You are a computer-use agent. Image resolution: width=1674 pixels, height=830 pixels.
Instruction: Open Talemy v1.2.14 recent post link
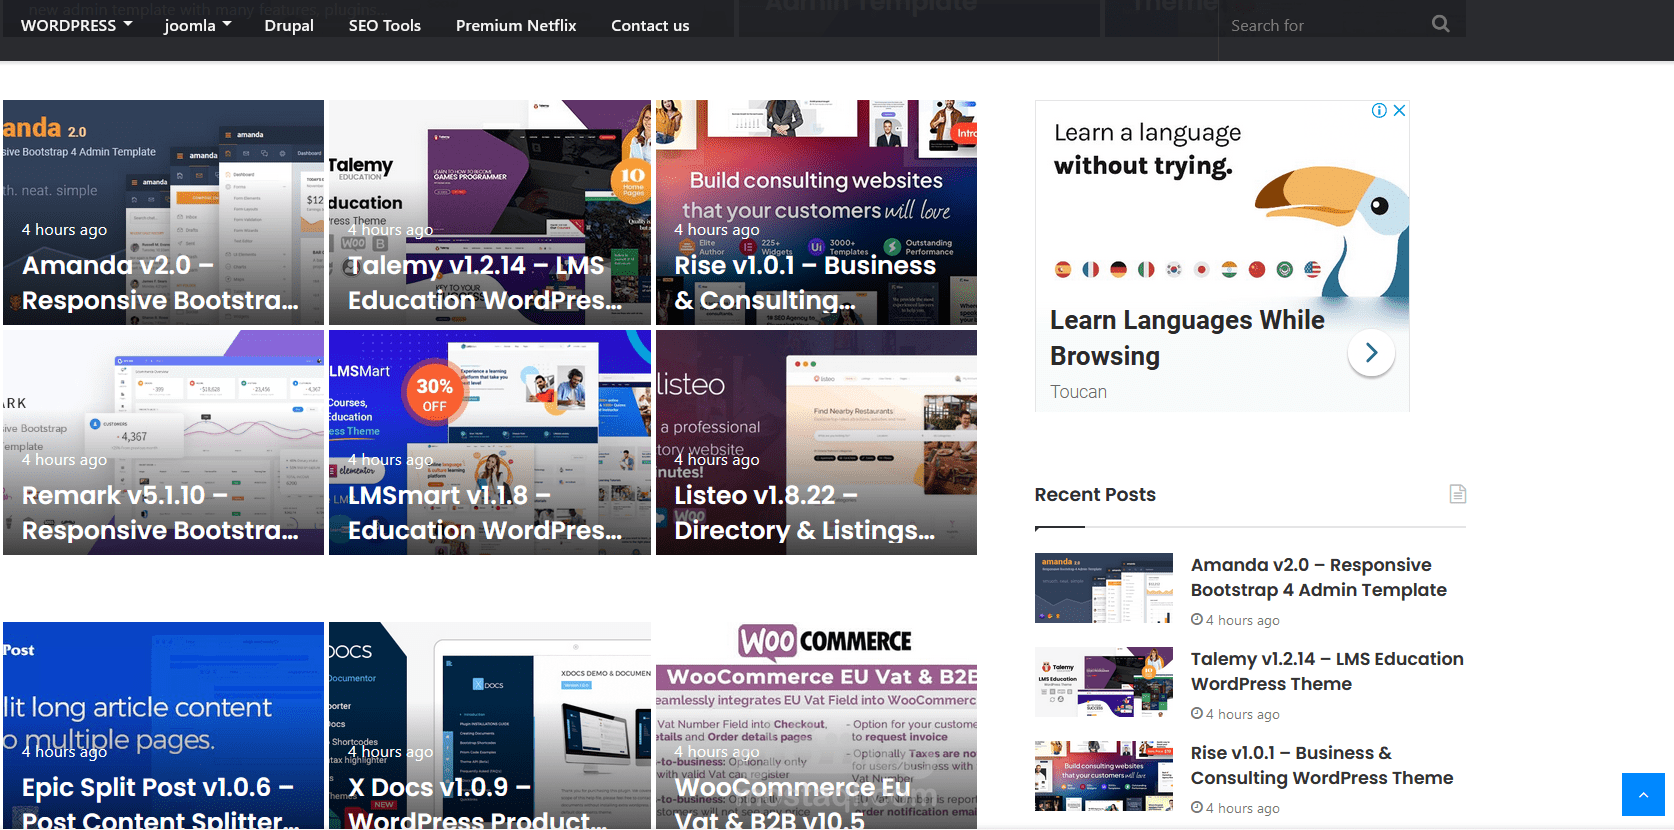pos(1327,671)
